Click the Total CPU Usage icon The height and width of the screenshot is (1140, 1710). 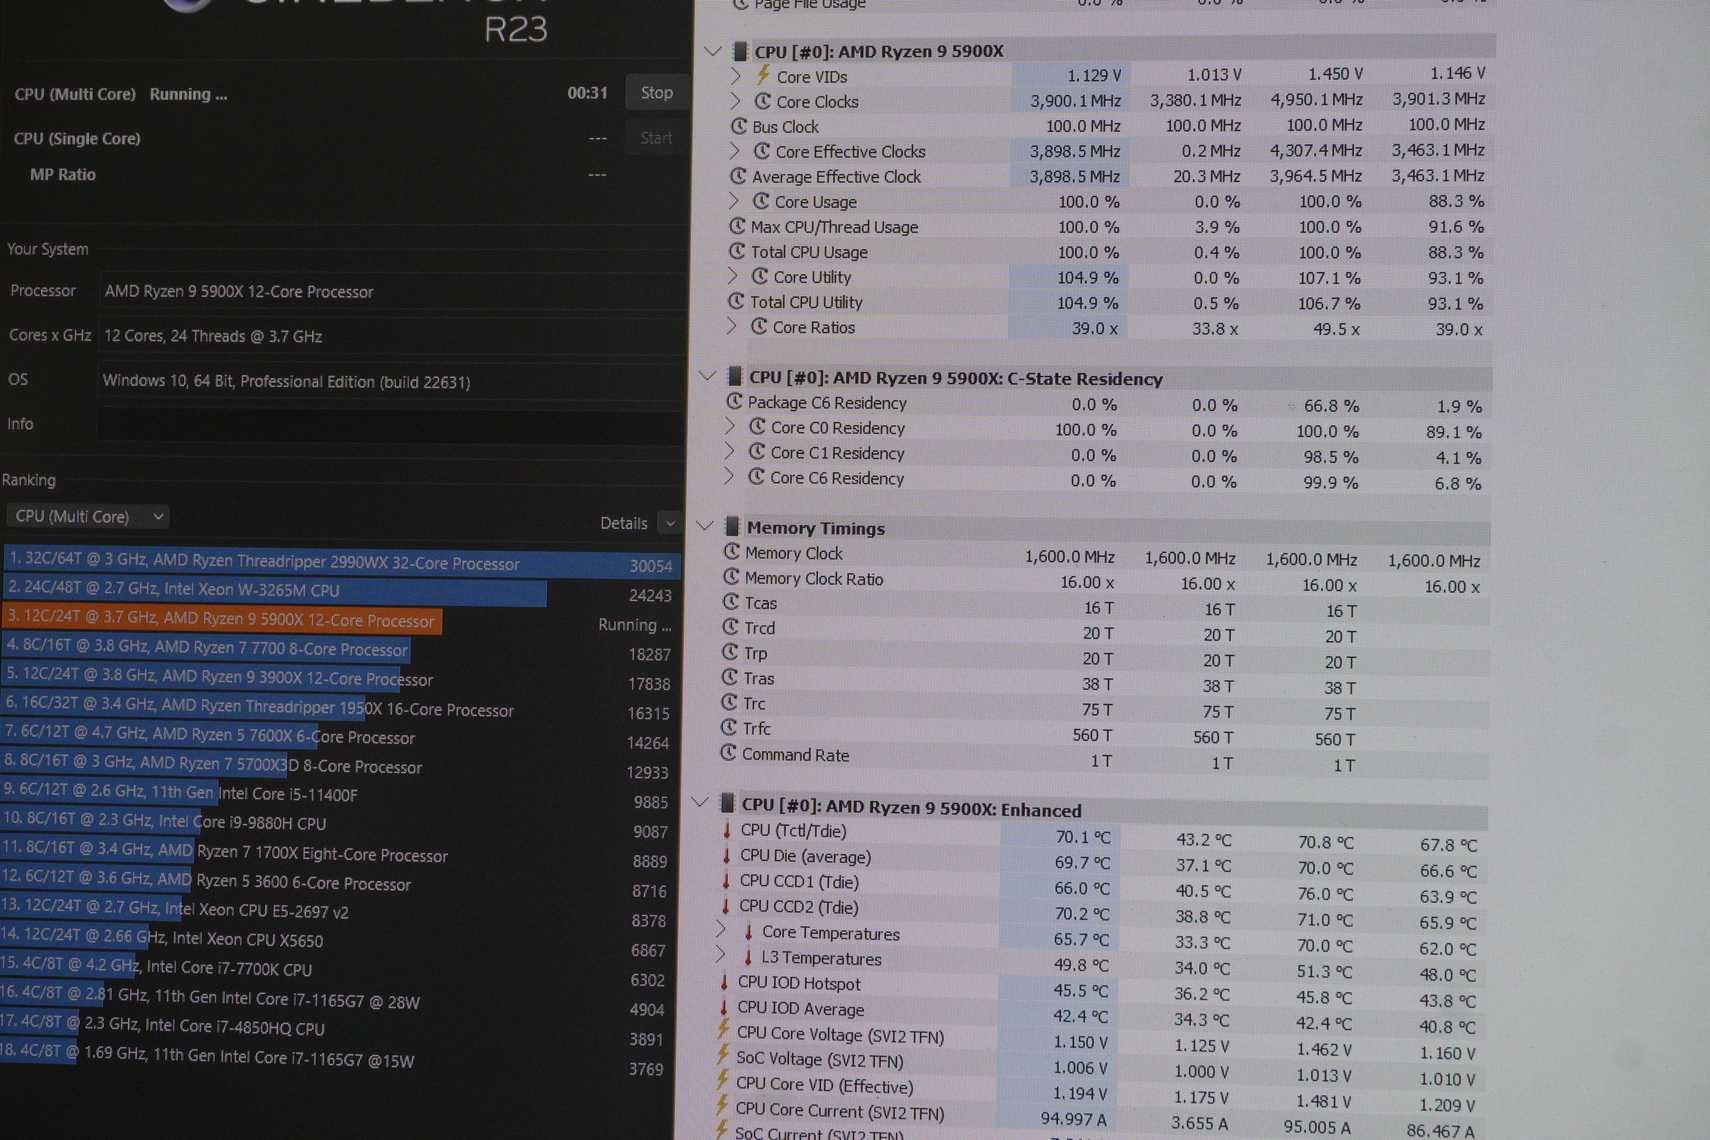(x=737, y=251)
